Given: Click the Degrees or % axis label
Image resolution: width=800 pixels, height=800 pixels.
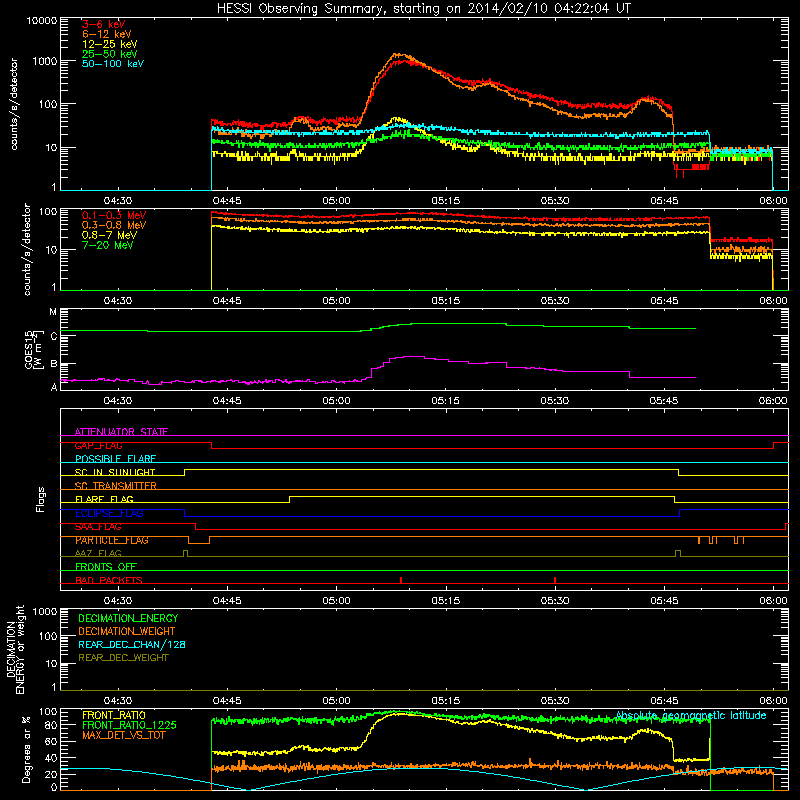Looking at the screenshot, I should (26, 750).
